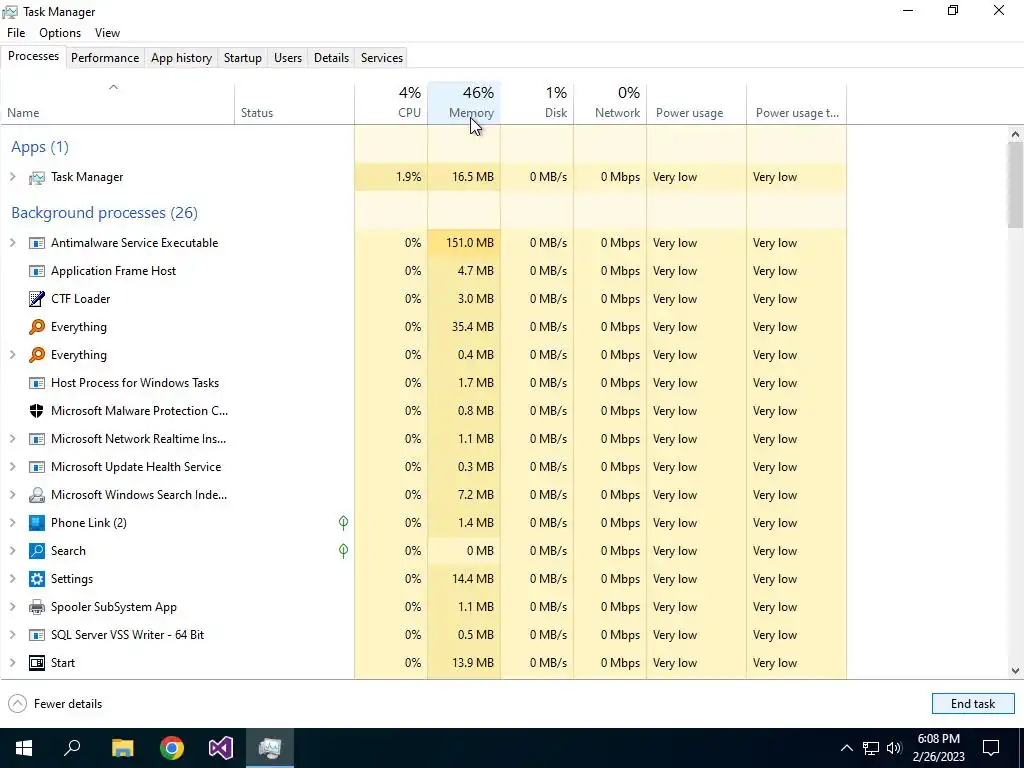Sort processes by CPU column
This screenshot has width=1024, height=768.
click(391, 103)
